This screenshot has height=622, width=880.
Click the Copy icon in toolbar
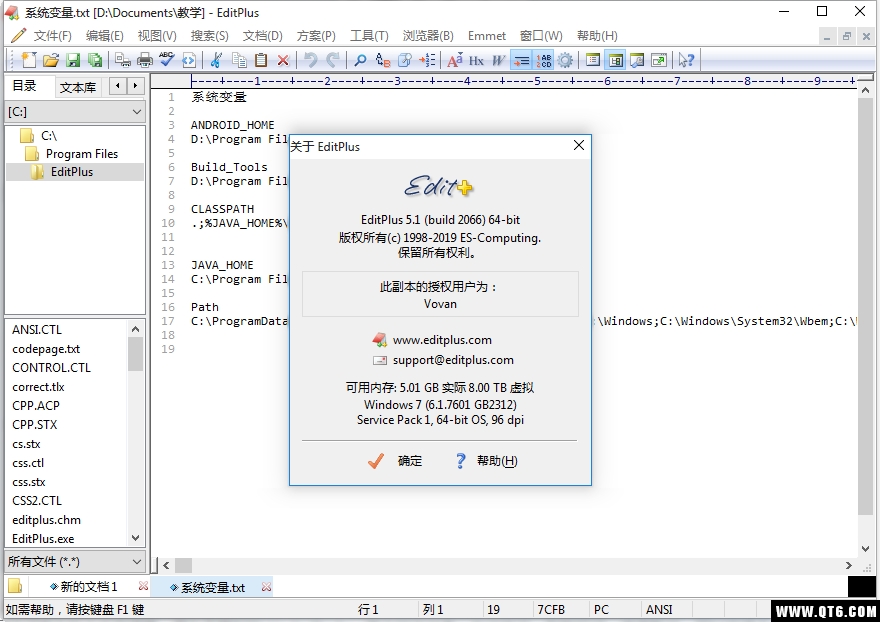(239, 60)
